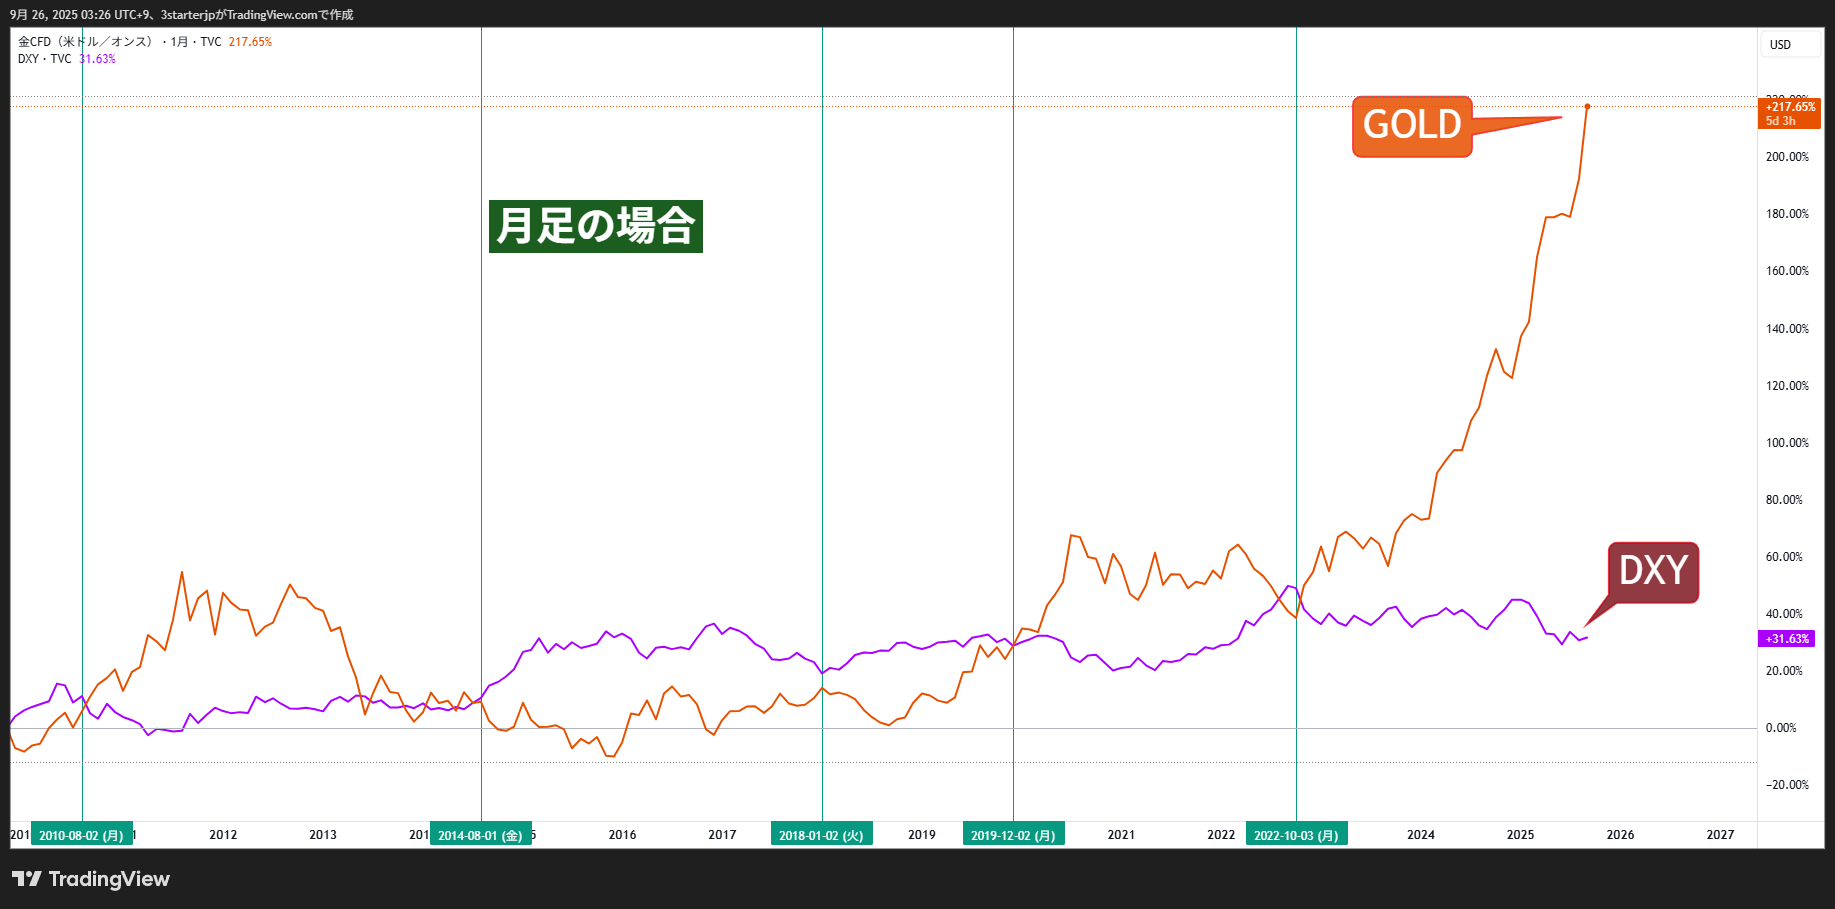Viewport: 1835px width, 909px height.
Task: Select the 2022-10-03 (月) date marker
Action: point(1296,835)
